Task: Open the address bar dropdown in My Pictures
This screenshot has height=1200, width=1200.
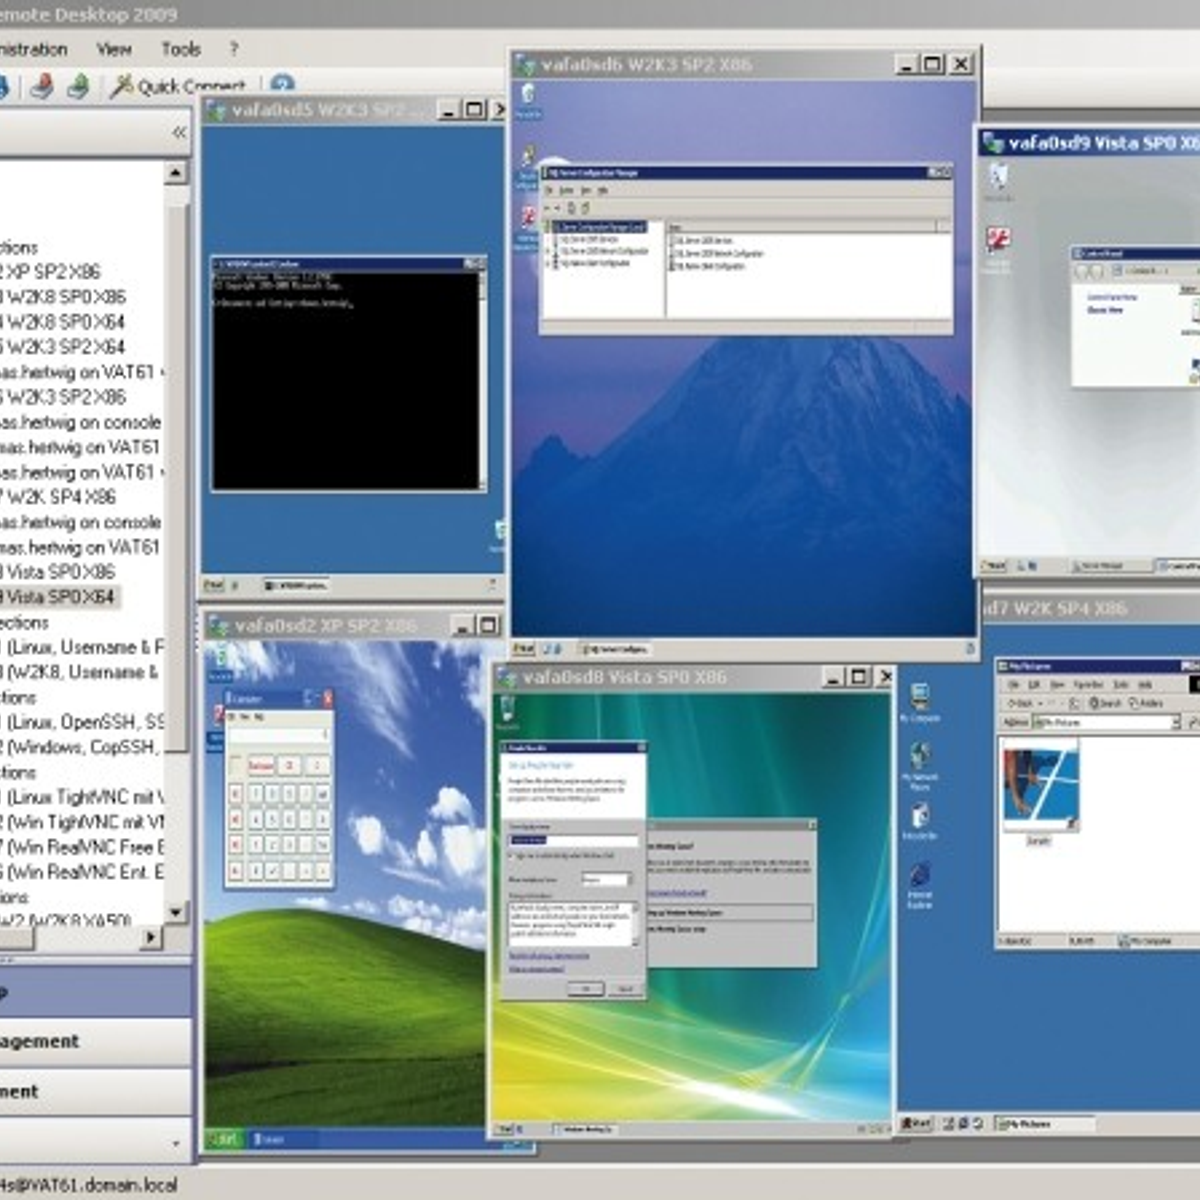Action: [1175, 722]
